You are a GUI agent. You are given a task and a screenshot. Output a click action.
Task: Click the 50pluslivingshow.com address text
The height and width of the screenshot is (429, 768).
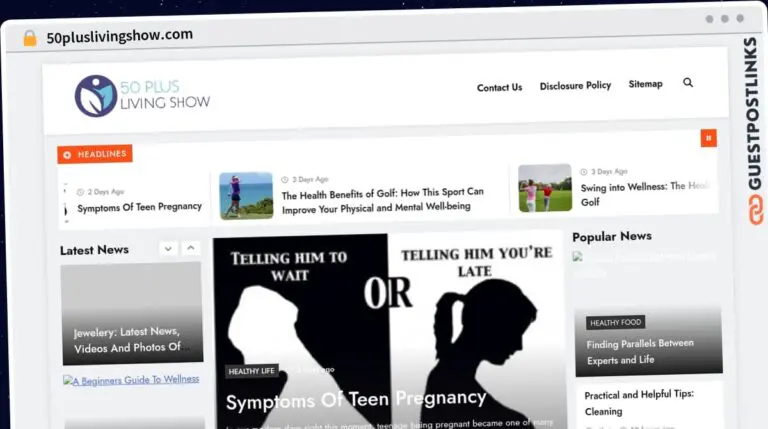pos(120,36)
